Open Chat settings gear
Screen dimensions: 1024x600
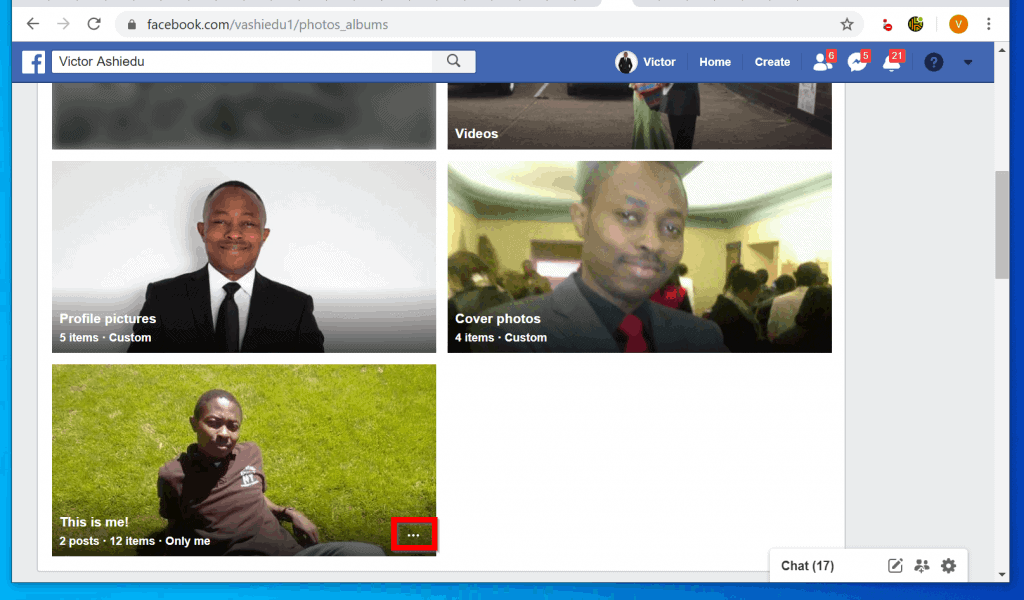pos(948,565)
